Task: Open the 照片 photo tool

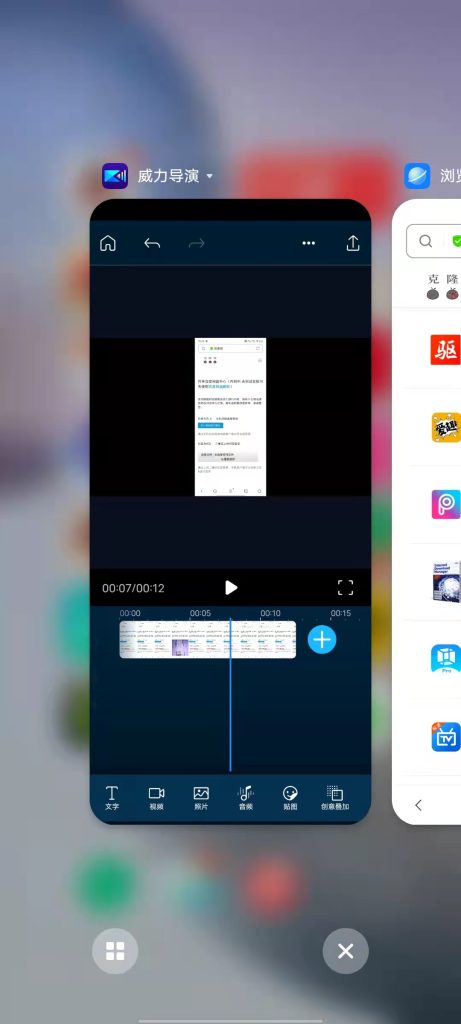Action: 201,798
